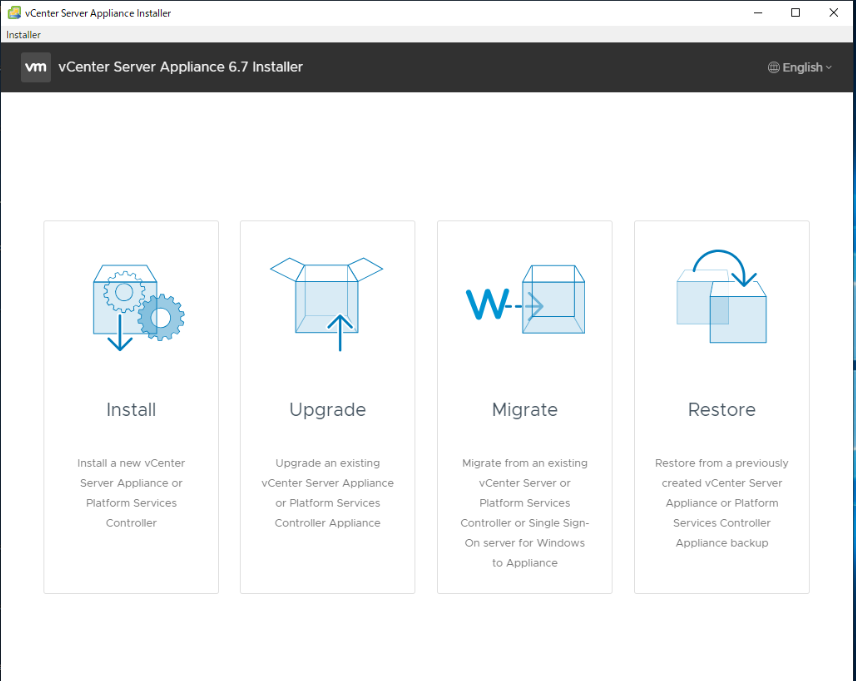Close the vCenter installer window
This screenshot has width=856, height=681.
834,13
